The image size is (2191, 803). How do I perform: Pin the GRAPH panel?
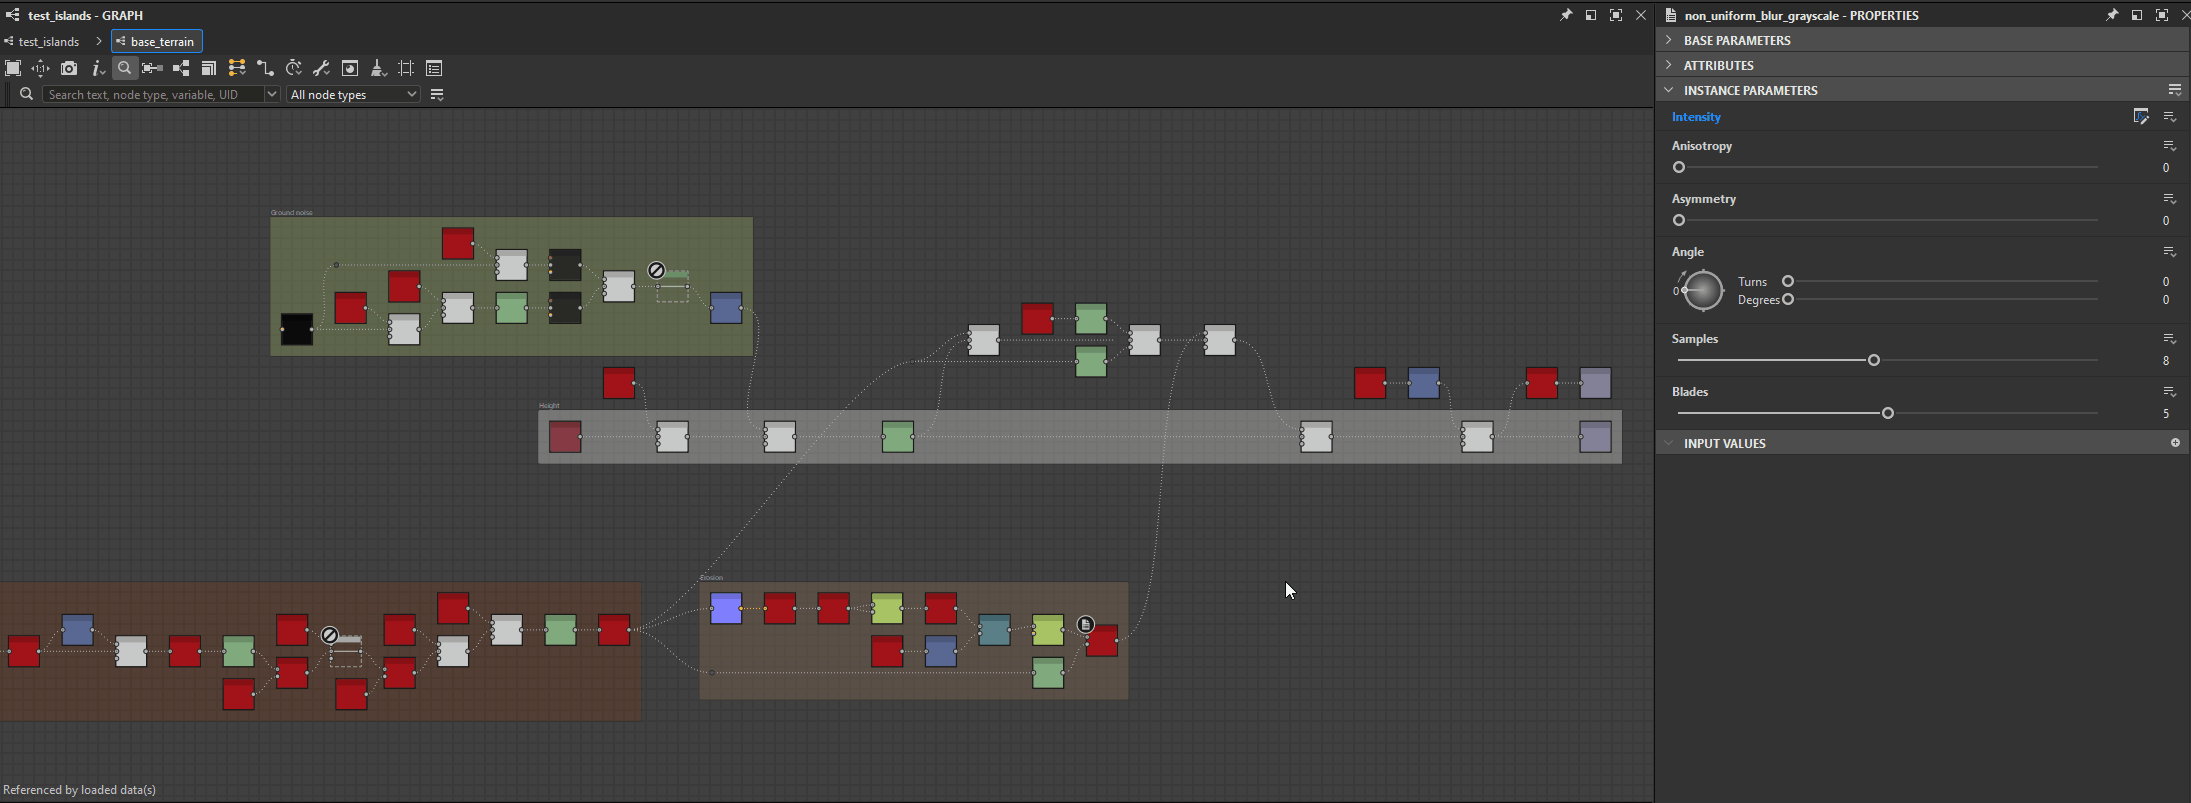pos(1566,15)
